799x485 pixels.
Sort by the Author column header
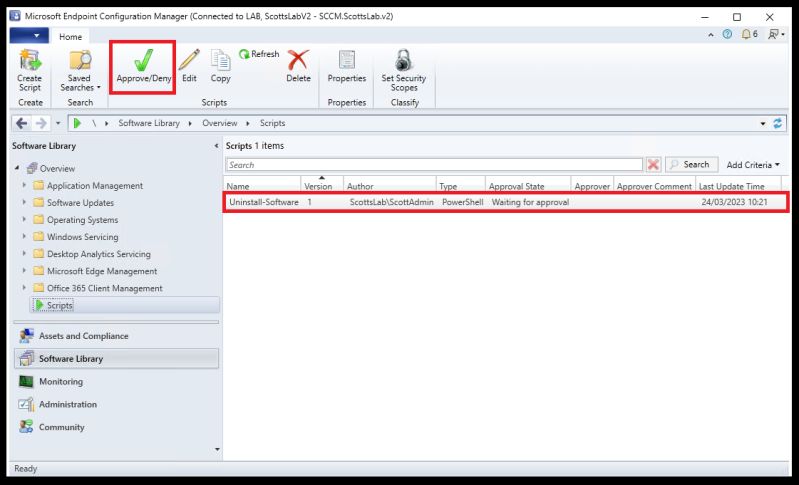[390, 186]
